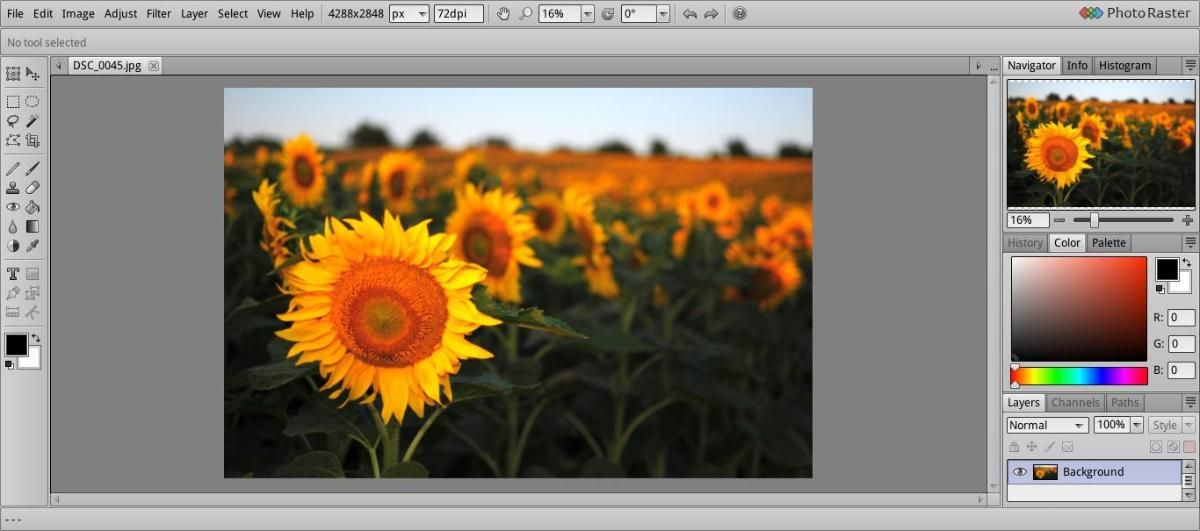Activate the Text tool
Screen dimensions: 1200x531
[13, 273]
